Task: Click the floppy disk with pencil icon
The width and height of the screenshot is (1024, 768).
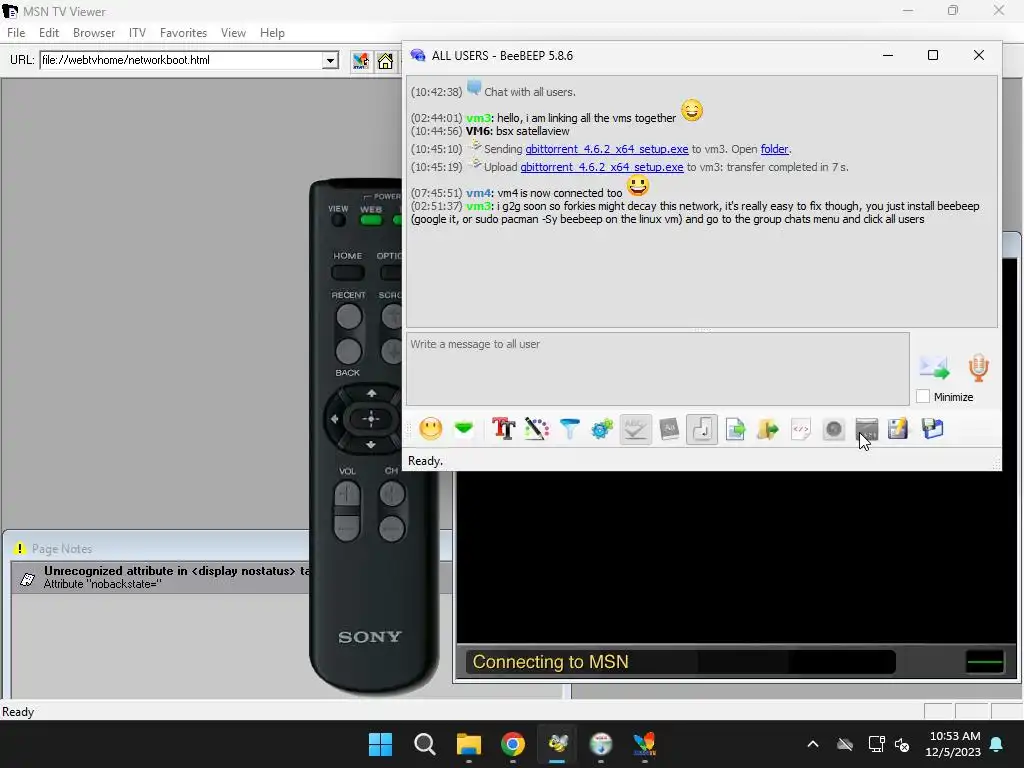Action: click(898, 429)
